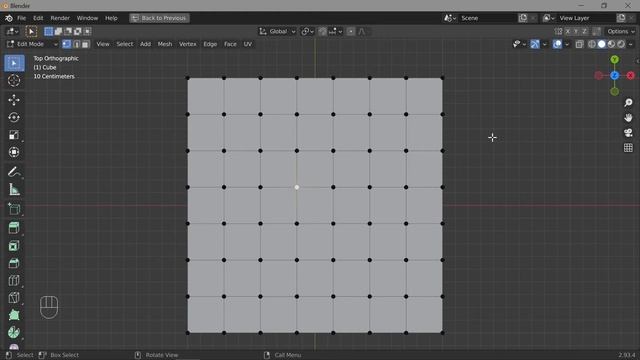Toggle X-Ray view
The height and width of the screenshot is (360, 640).
click(579, 44)
